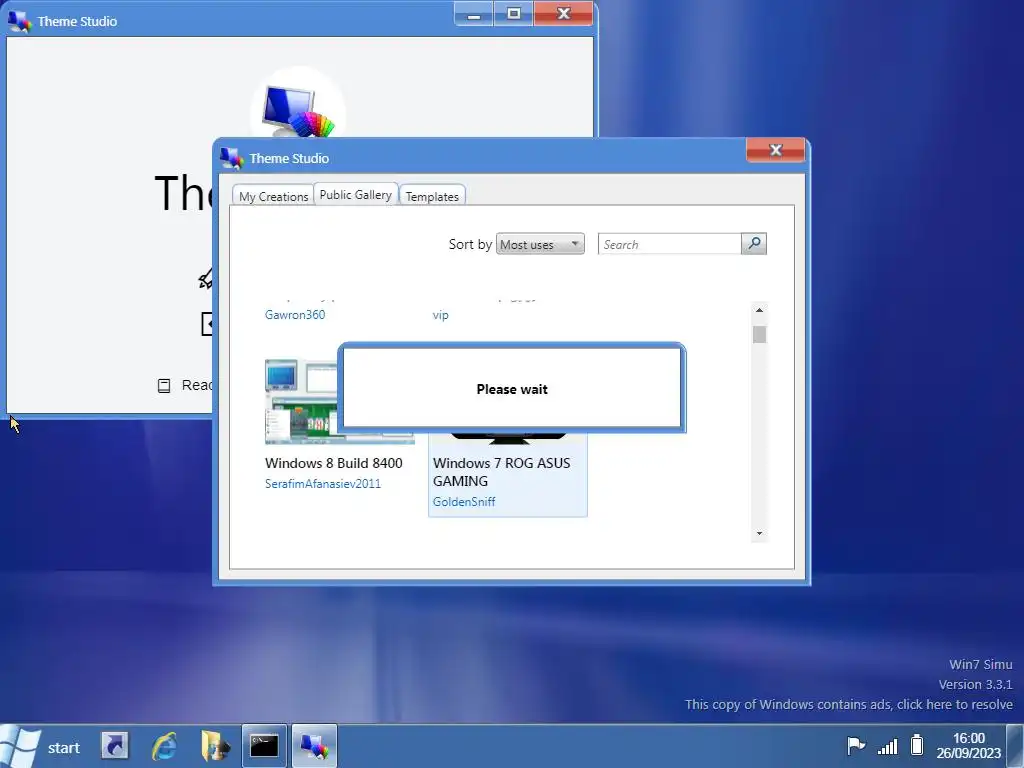The width and height of the screenshot is (1024, 768).
Task: Open author link Gawron360
Action: pos(295,315)
